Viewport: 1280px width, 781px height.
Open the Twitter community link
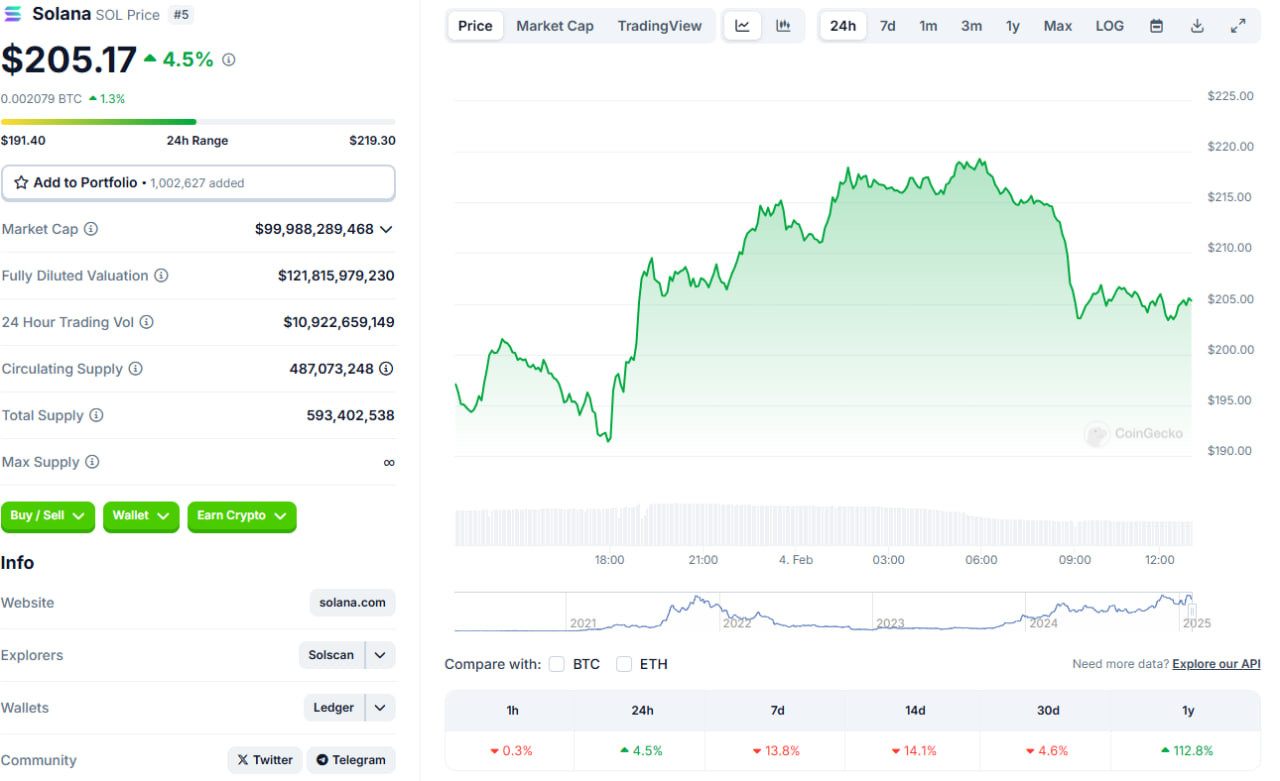click(x=265, y=760)
